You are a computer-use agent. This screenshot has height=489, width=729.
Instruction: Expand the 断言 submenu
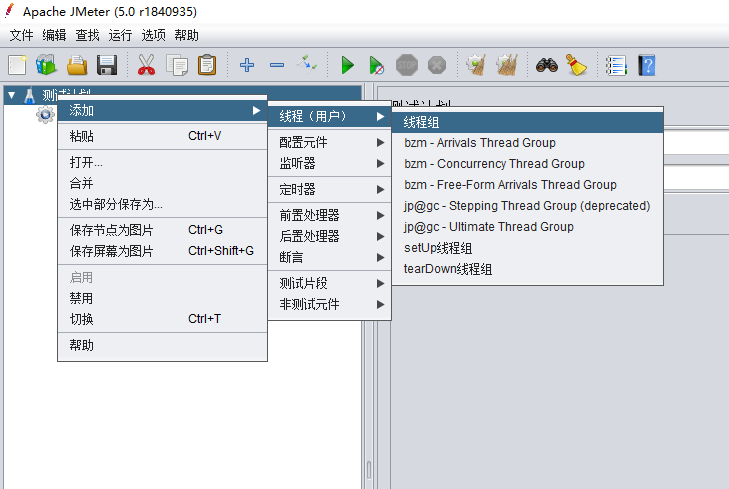[x=330, y=257]
